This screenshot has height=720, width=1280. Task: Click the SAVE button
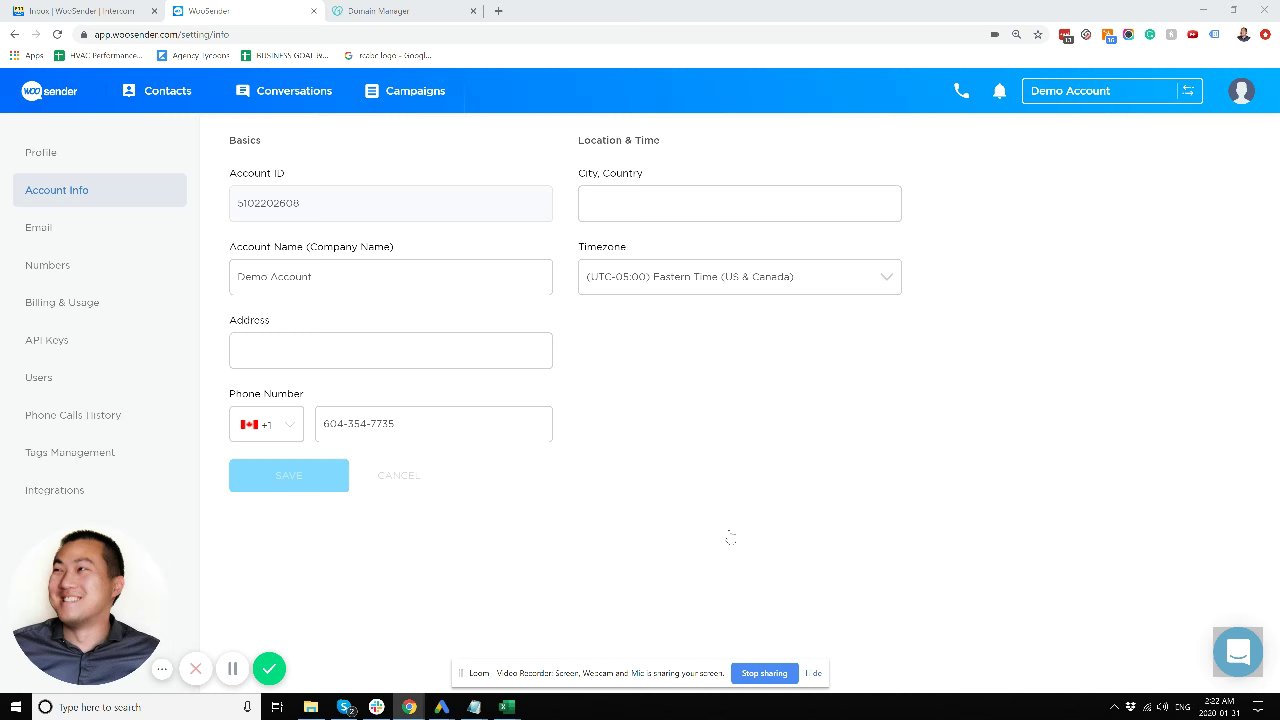[289, 475]
